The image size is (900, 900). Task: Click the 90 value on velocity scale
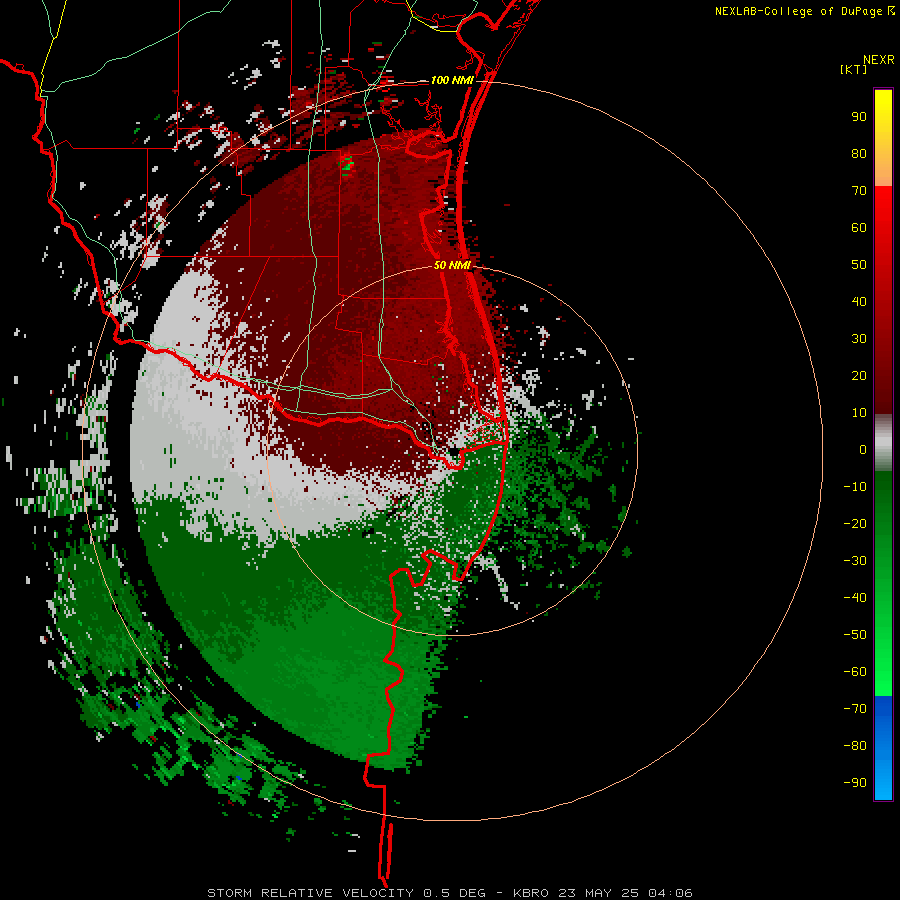pyautogui.click(x=859, y=117)
